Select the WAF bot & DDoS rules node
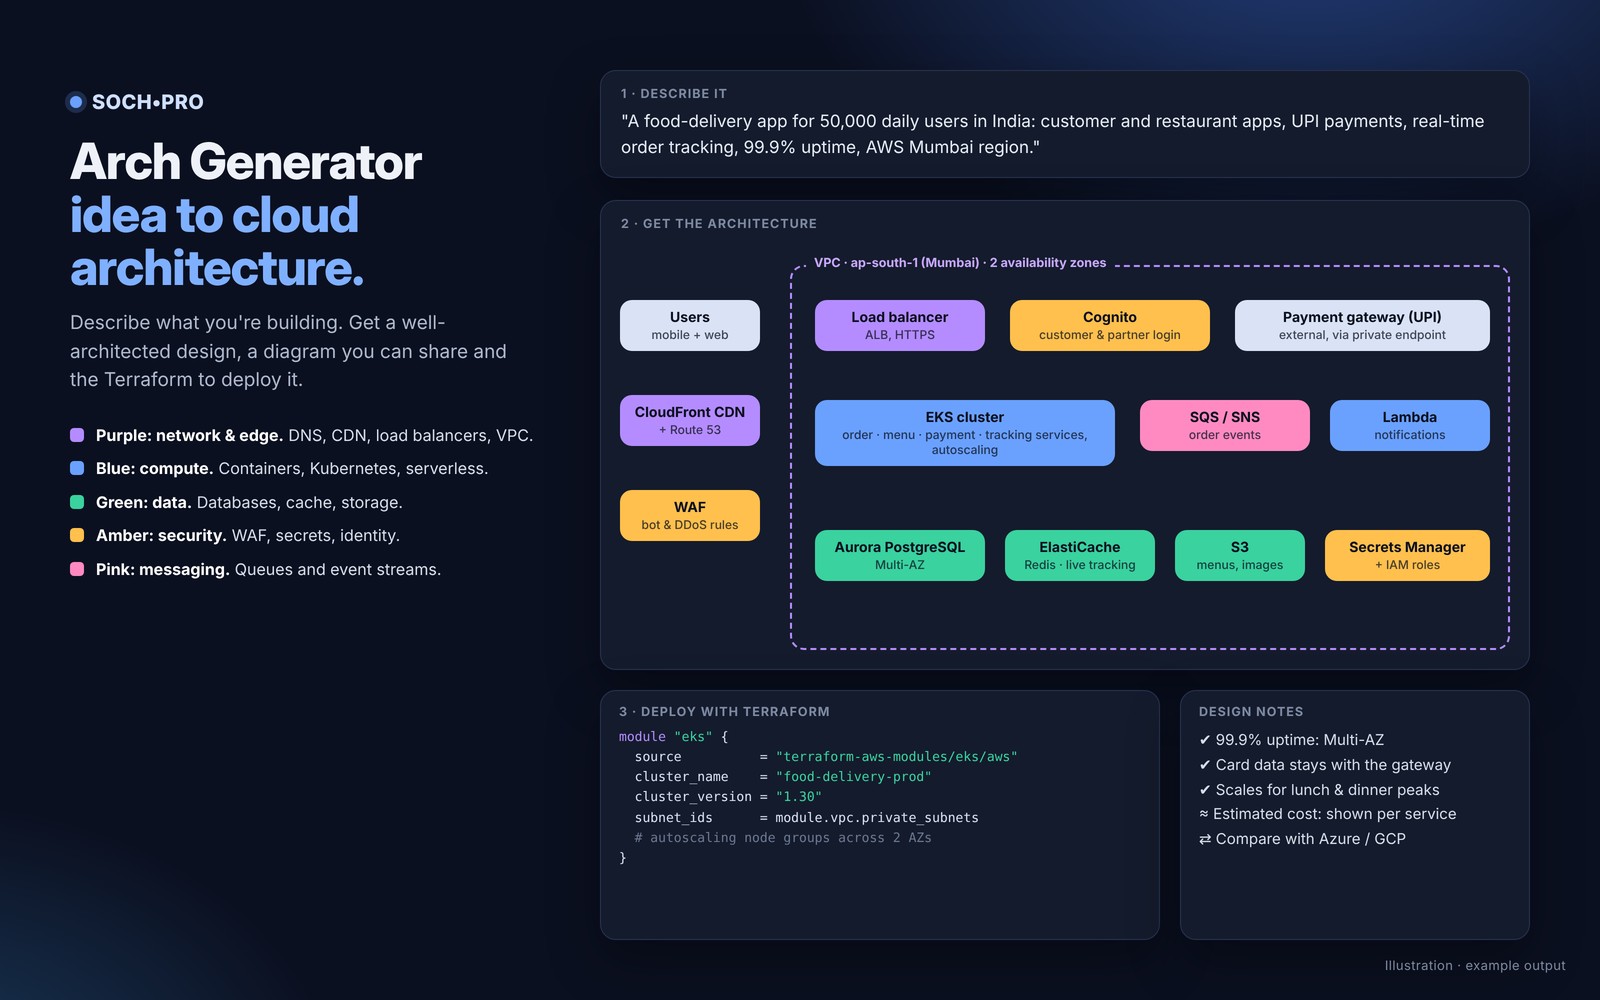This screenshot has width=1600, height=1000. pos(690,515)
